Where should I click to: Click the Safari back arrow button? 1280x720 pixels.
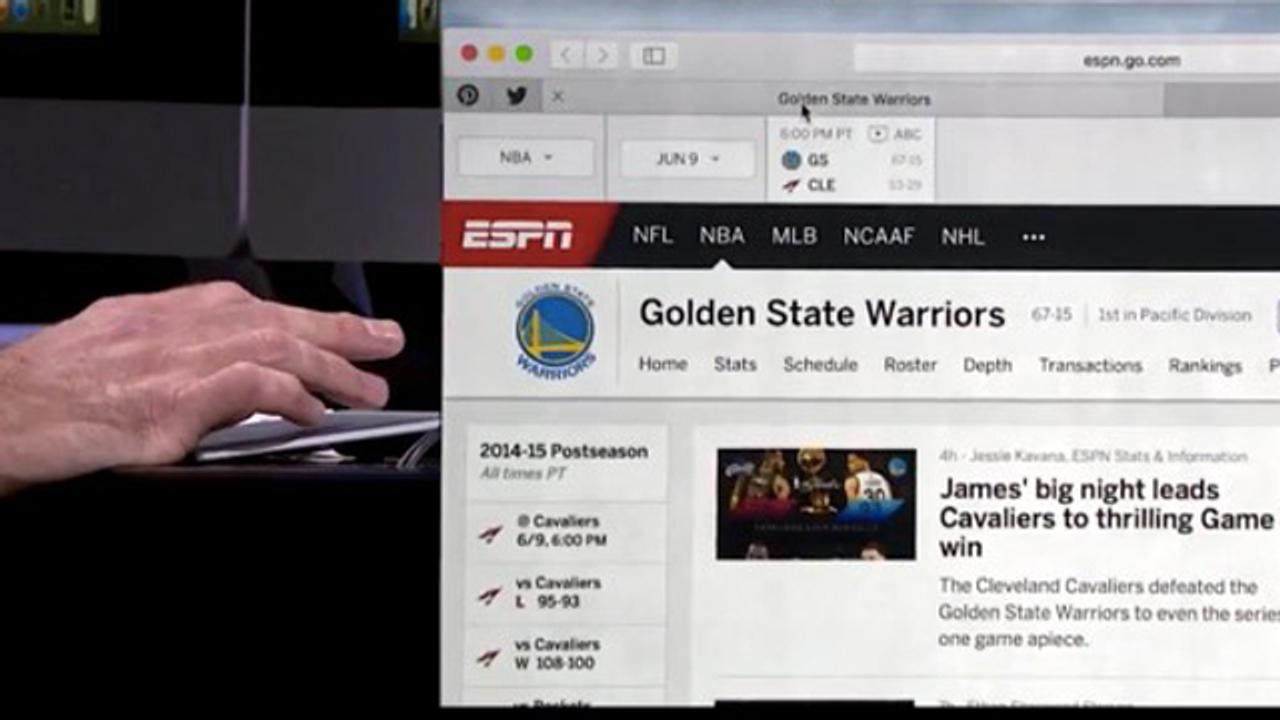pos(566,55)
